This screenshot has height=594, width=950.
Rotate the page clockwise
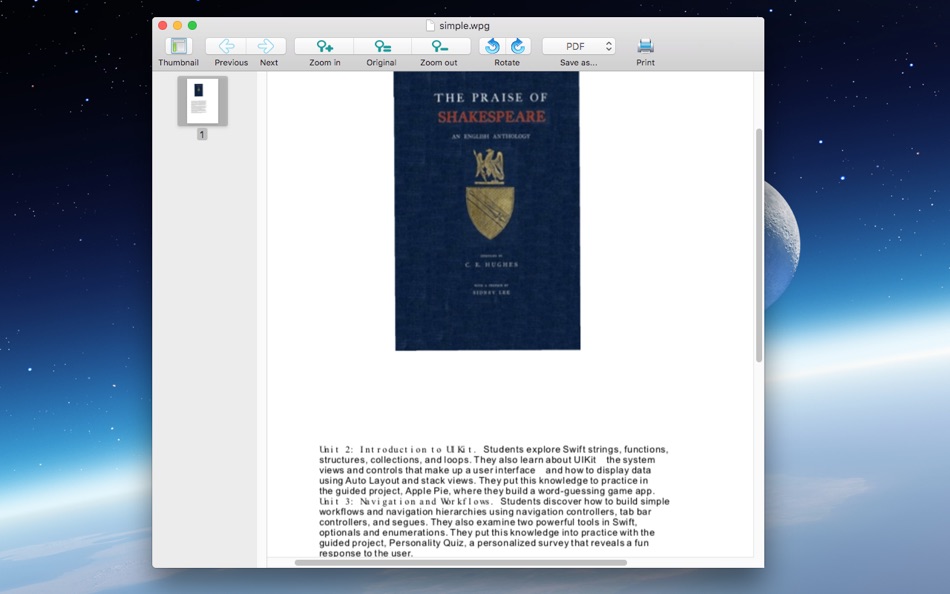(518, 46)
